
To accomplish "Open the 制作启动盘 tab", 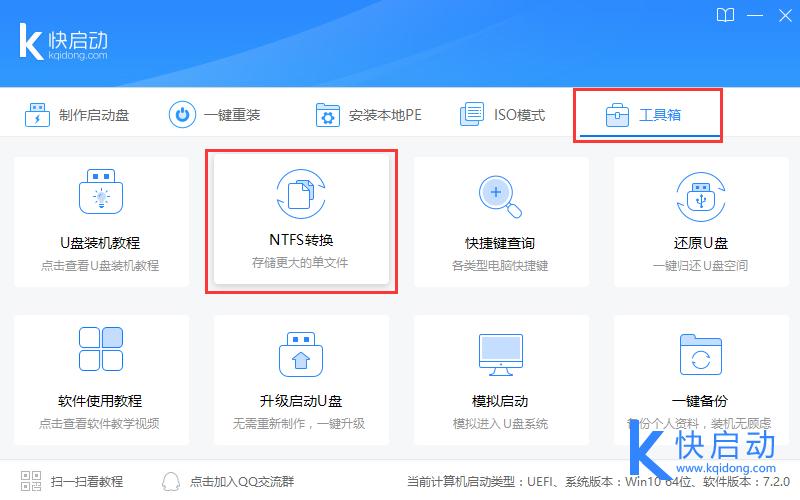I will point(77,115).
